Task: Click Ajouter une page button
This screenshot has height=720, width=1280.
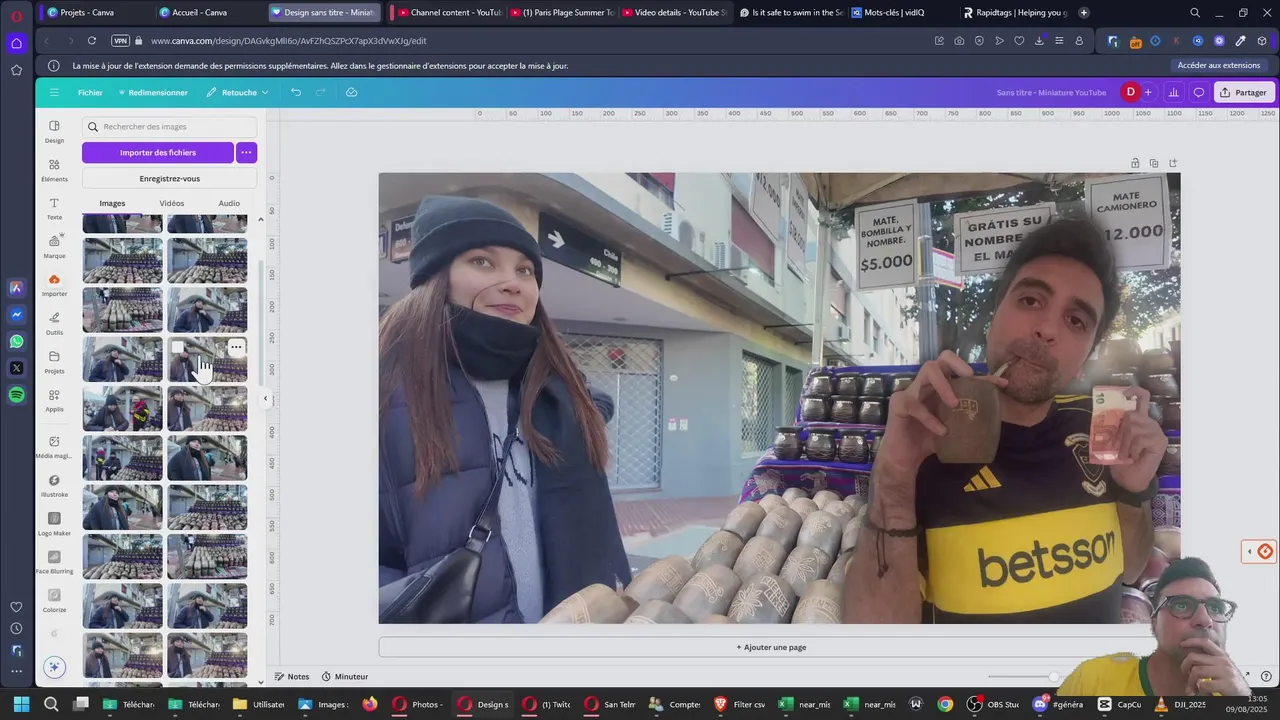Action: [771, 647]
